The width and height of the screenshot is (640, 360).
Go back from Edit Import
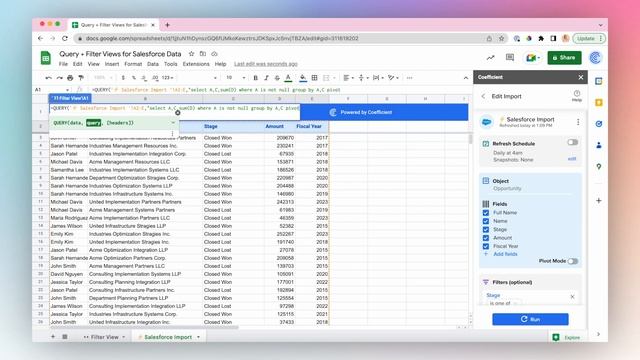tap(484, 96)
